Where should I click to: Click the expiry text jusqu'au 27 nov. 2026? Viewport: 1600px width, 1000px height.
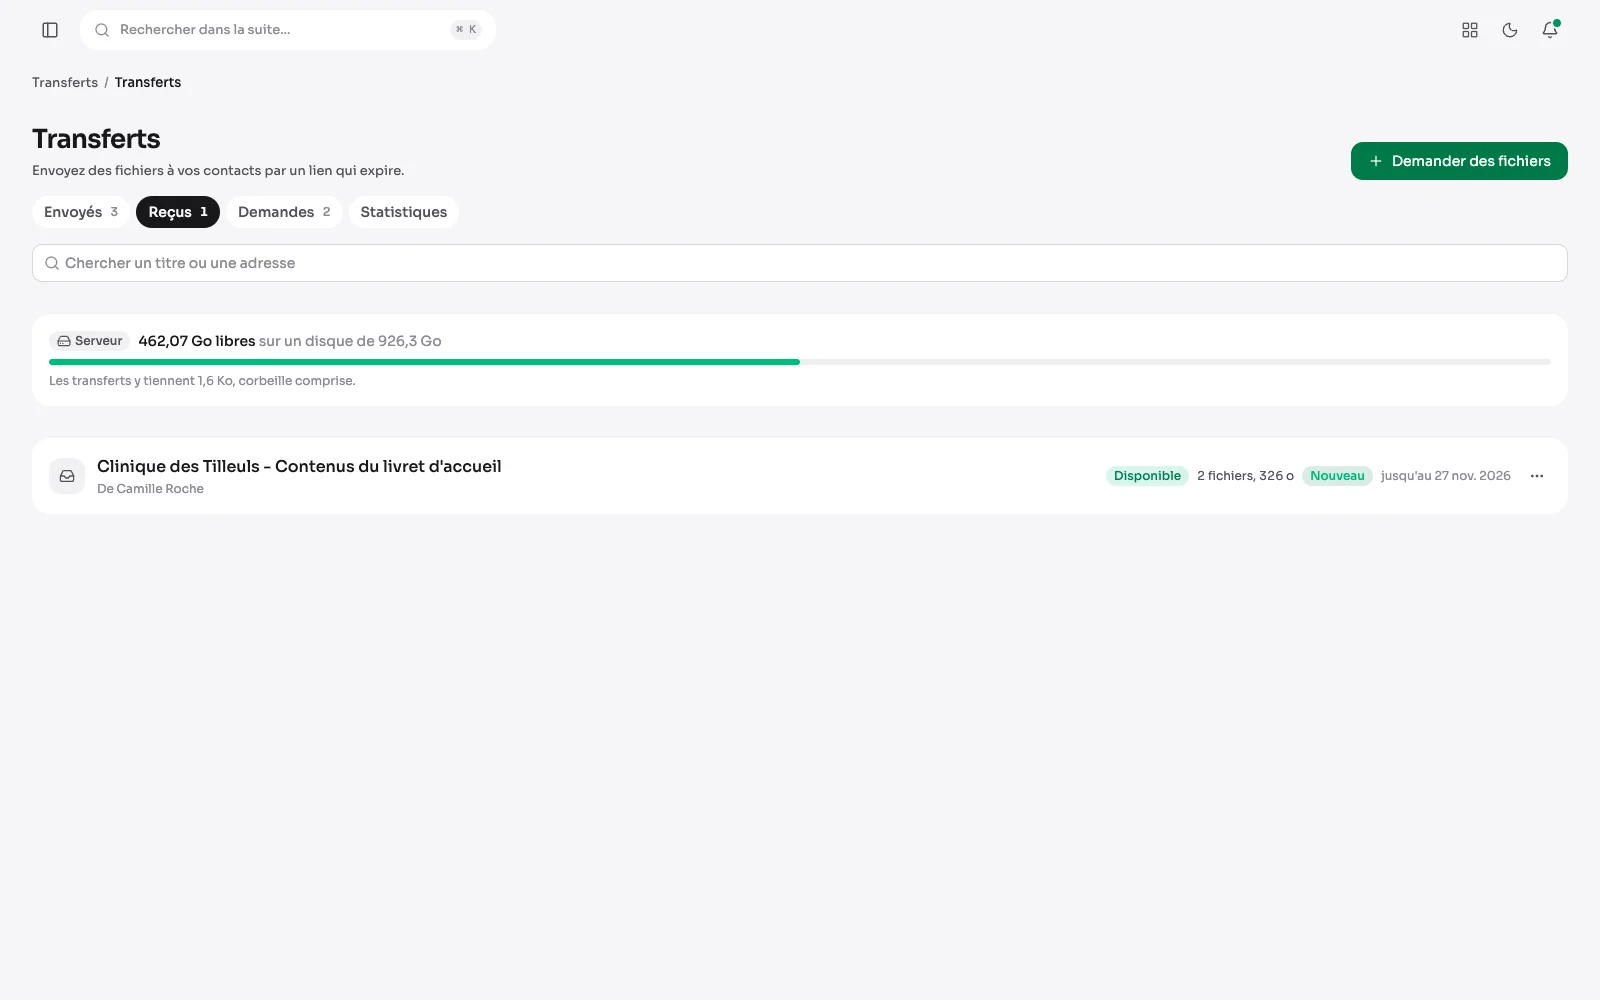[x=1446, y=476]
